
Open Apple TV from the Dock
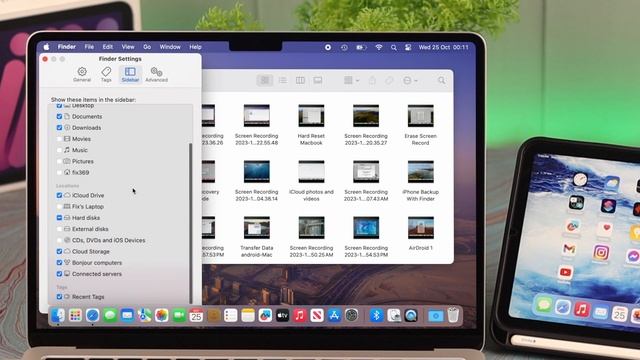tap(282, 315)
